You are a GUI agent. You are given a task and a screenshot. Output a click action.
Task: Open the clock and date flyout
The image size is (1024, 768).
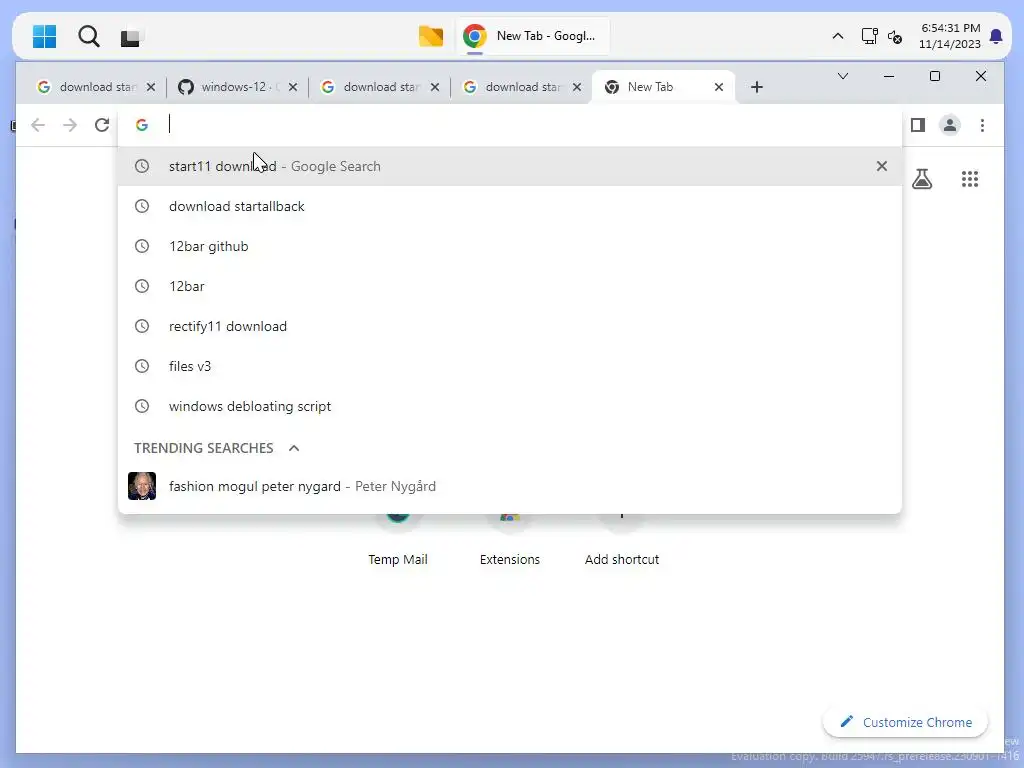pyautogui.click(x=950, y=36)
